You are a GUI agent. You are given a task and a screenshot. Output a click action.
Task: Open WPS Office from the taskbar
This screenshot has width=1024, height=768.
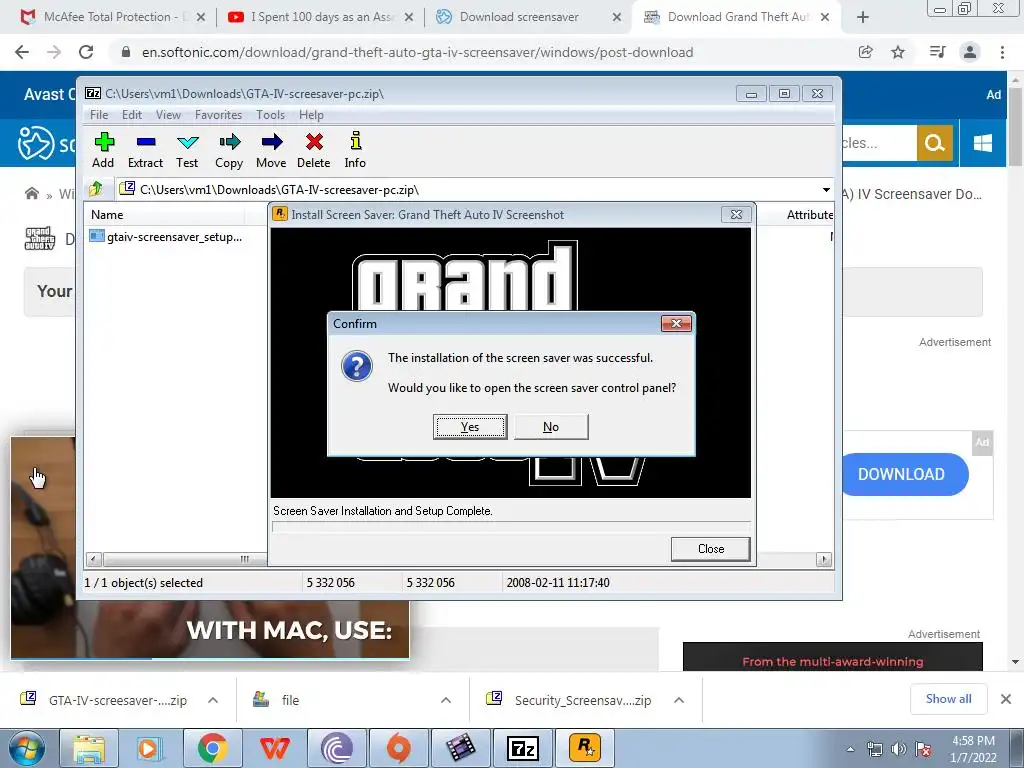point(275,748)
